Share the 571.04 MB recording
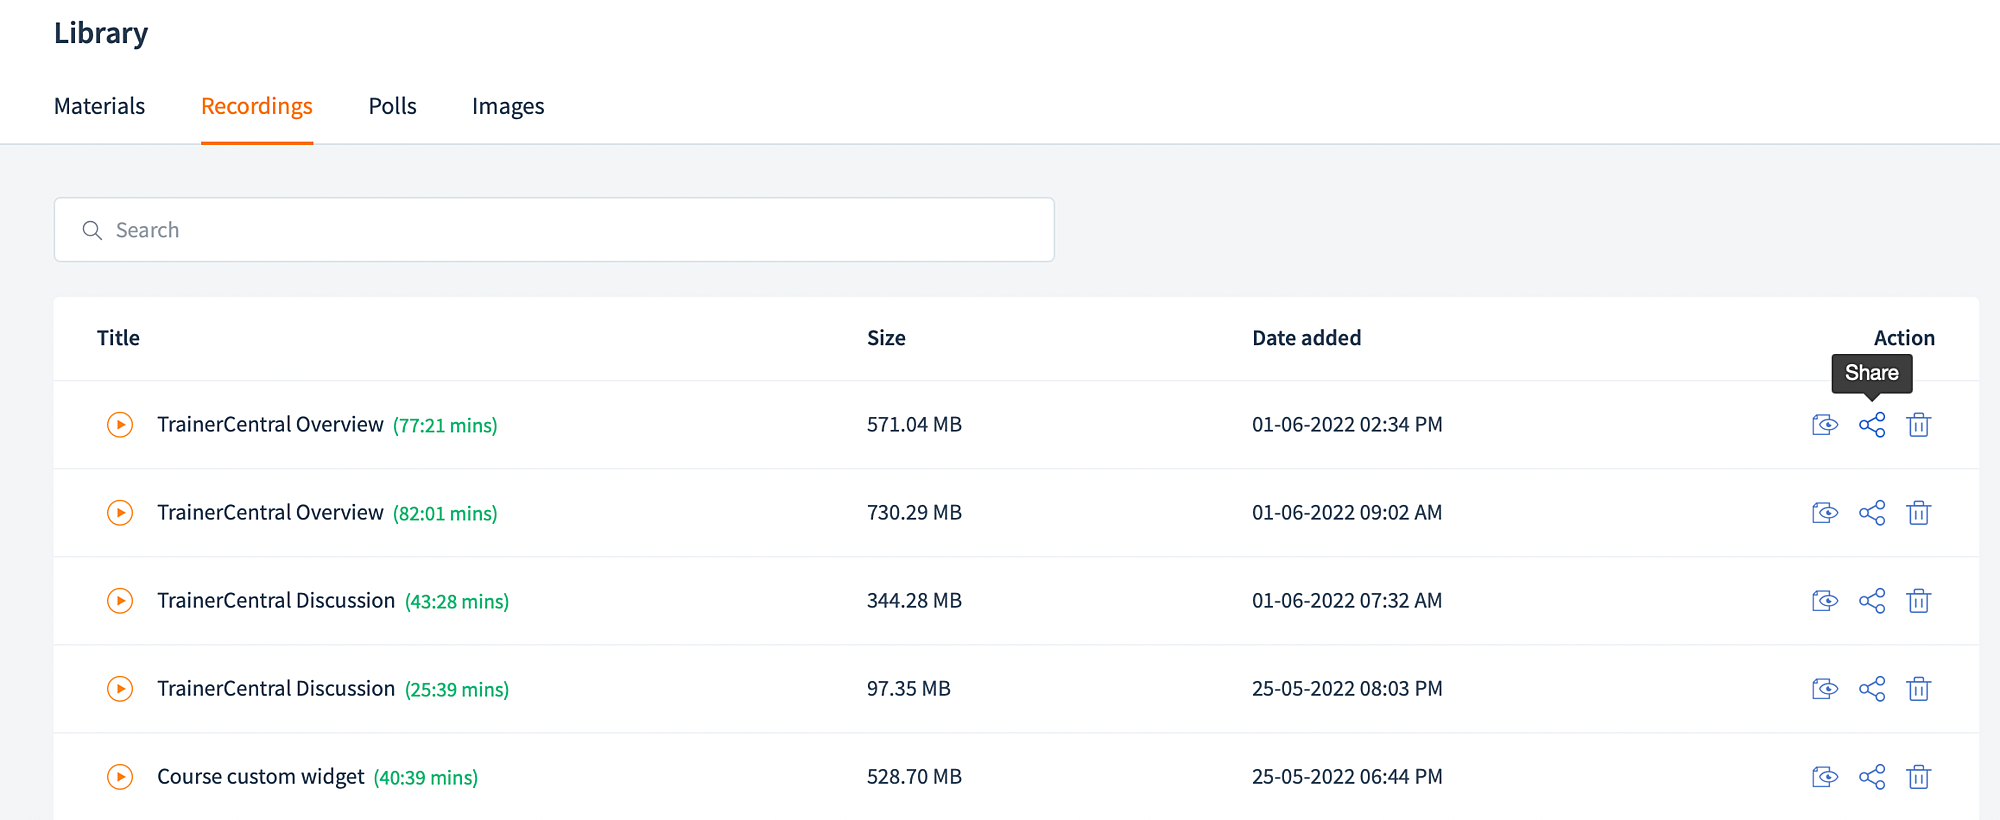Screen dimensions: 2000x820 pyautogui.click(x=1871, y=425)
